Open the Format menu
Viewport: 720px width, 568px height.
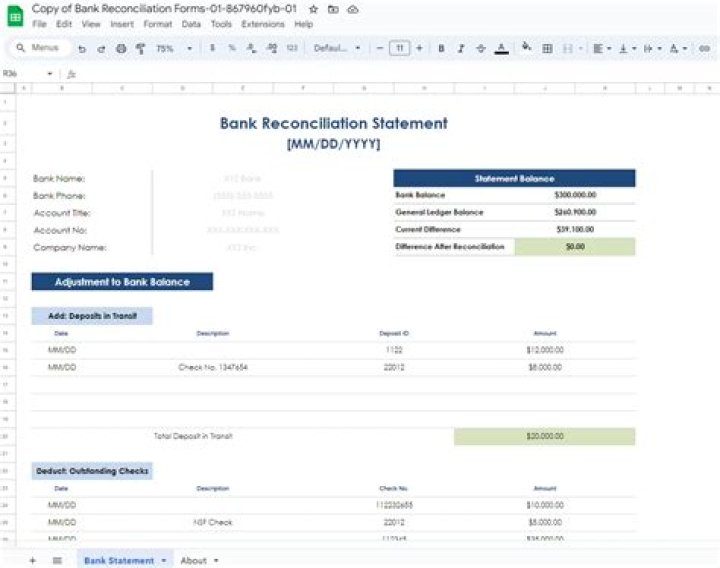[157, 23]
